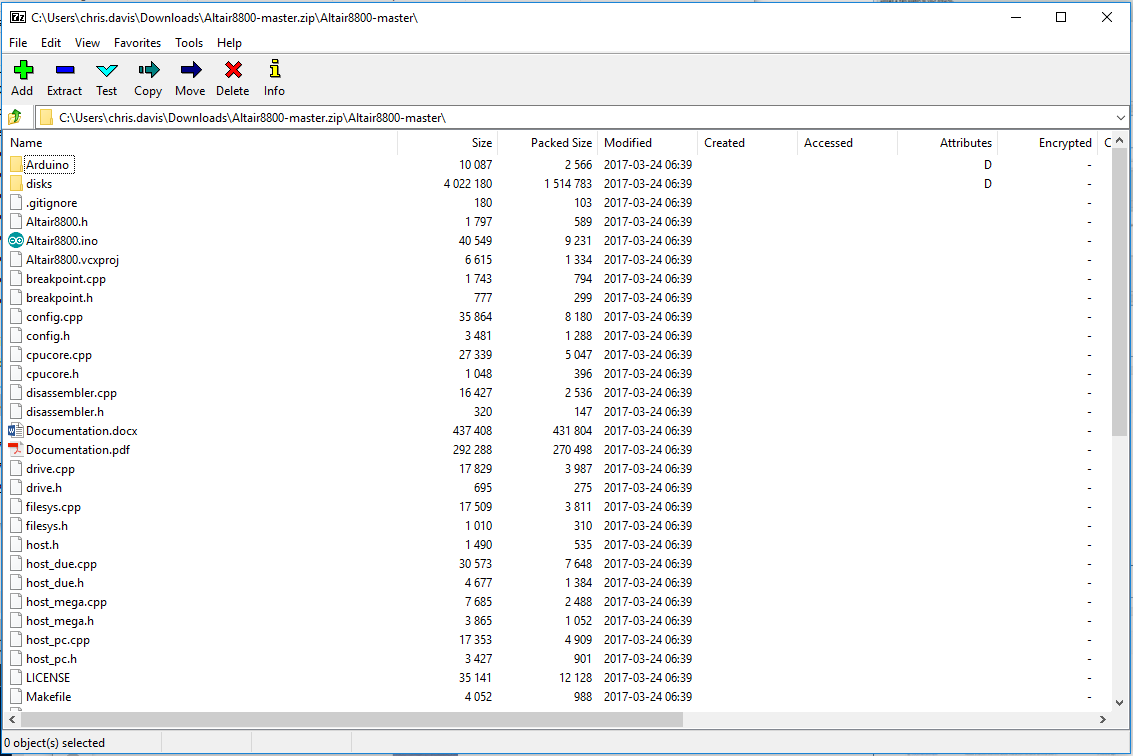Select the Altair8800.vcxproj file name
1133x756 pixels.
pos(72,259)
